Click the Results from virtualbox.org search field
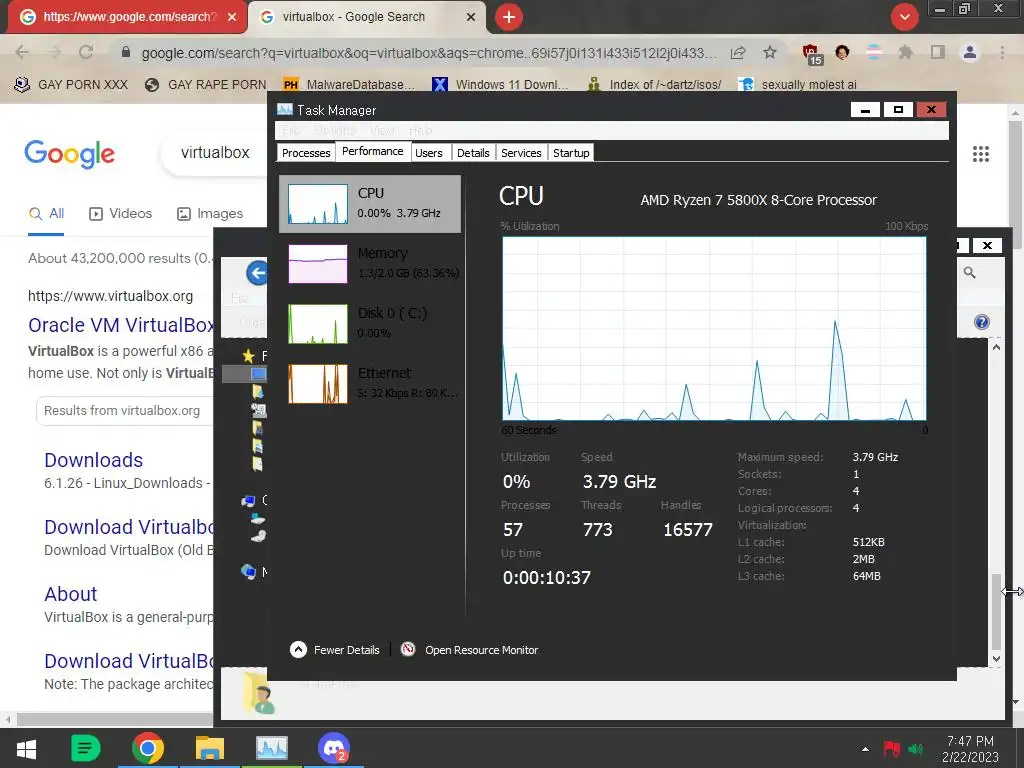This screenshot has width=1024, height=768. pyautogui.click(x=125, y=411)
